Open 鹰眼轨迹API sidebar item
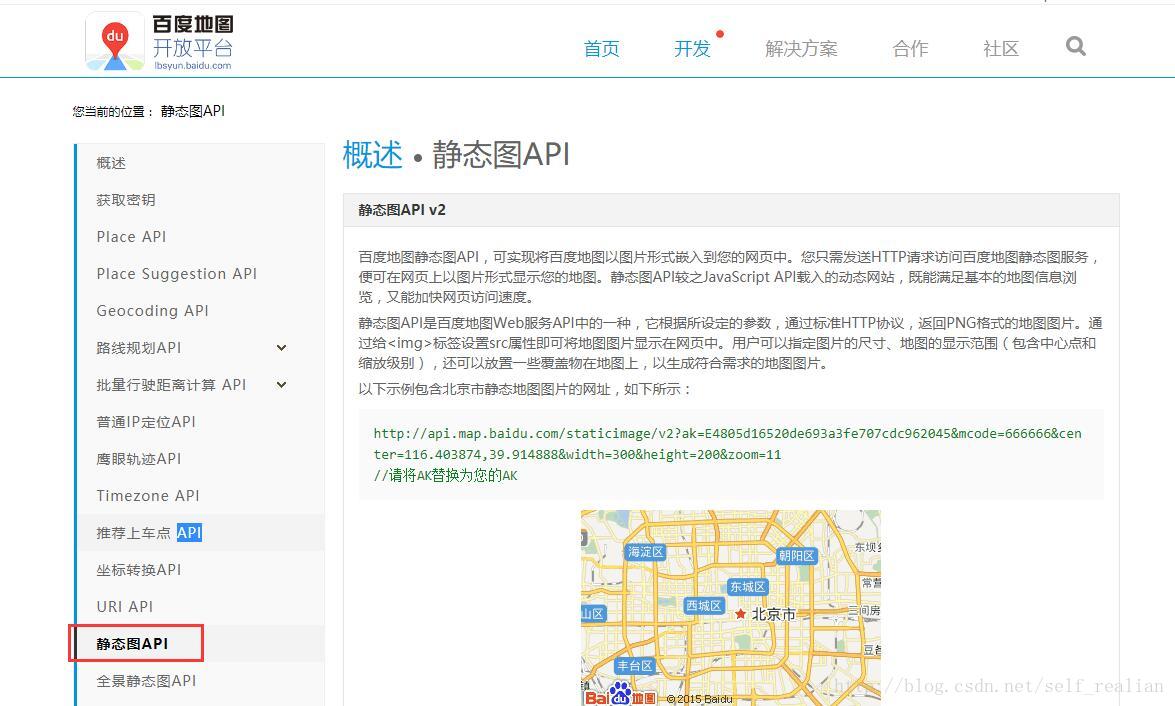1175x706 pixels. tap(139, 459)
